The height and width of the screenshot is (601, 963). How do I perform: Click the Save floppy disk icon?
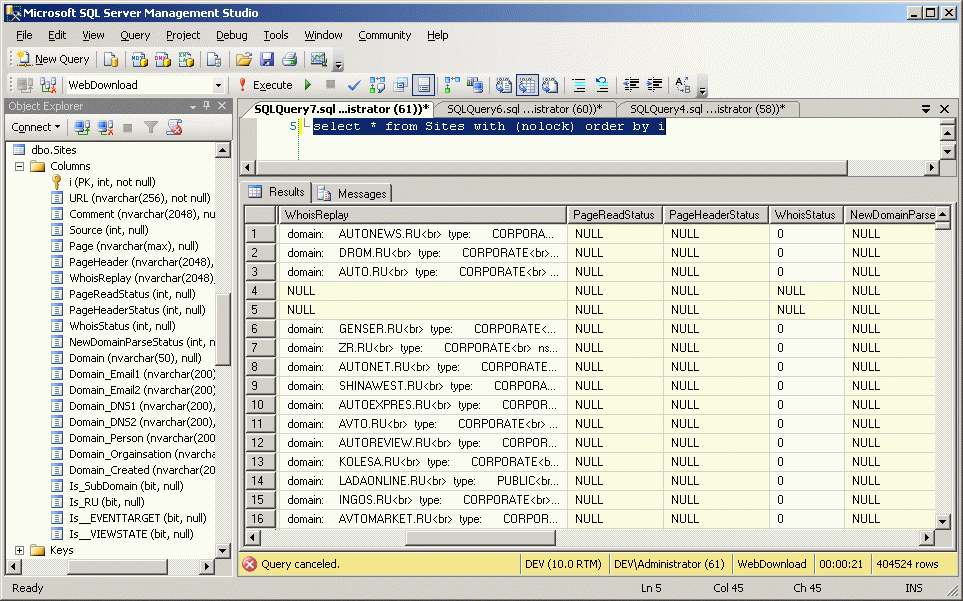point(267,59)
